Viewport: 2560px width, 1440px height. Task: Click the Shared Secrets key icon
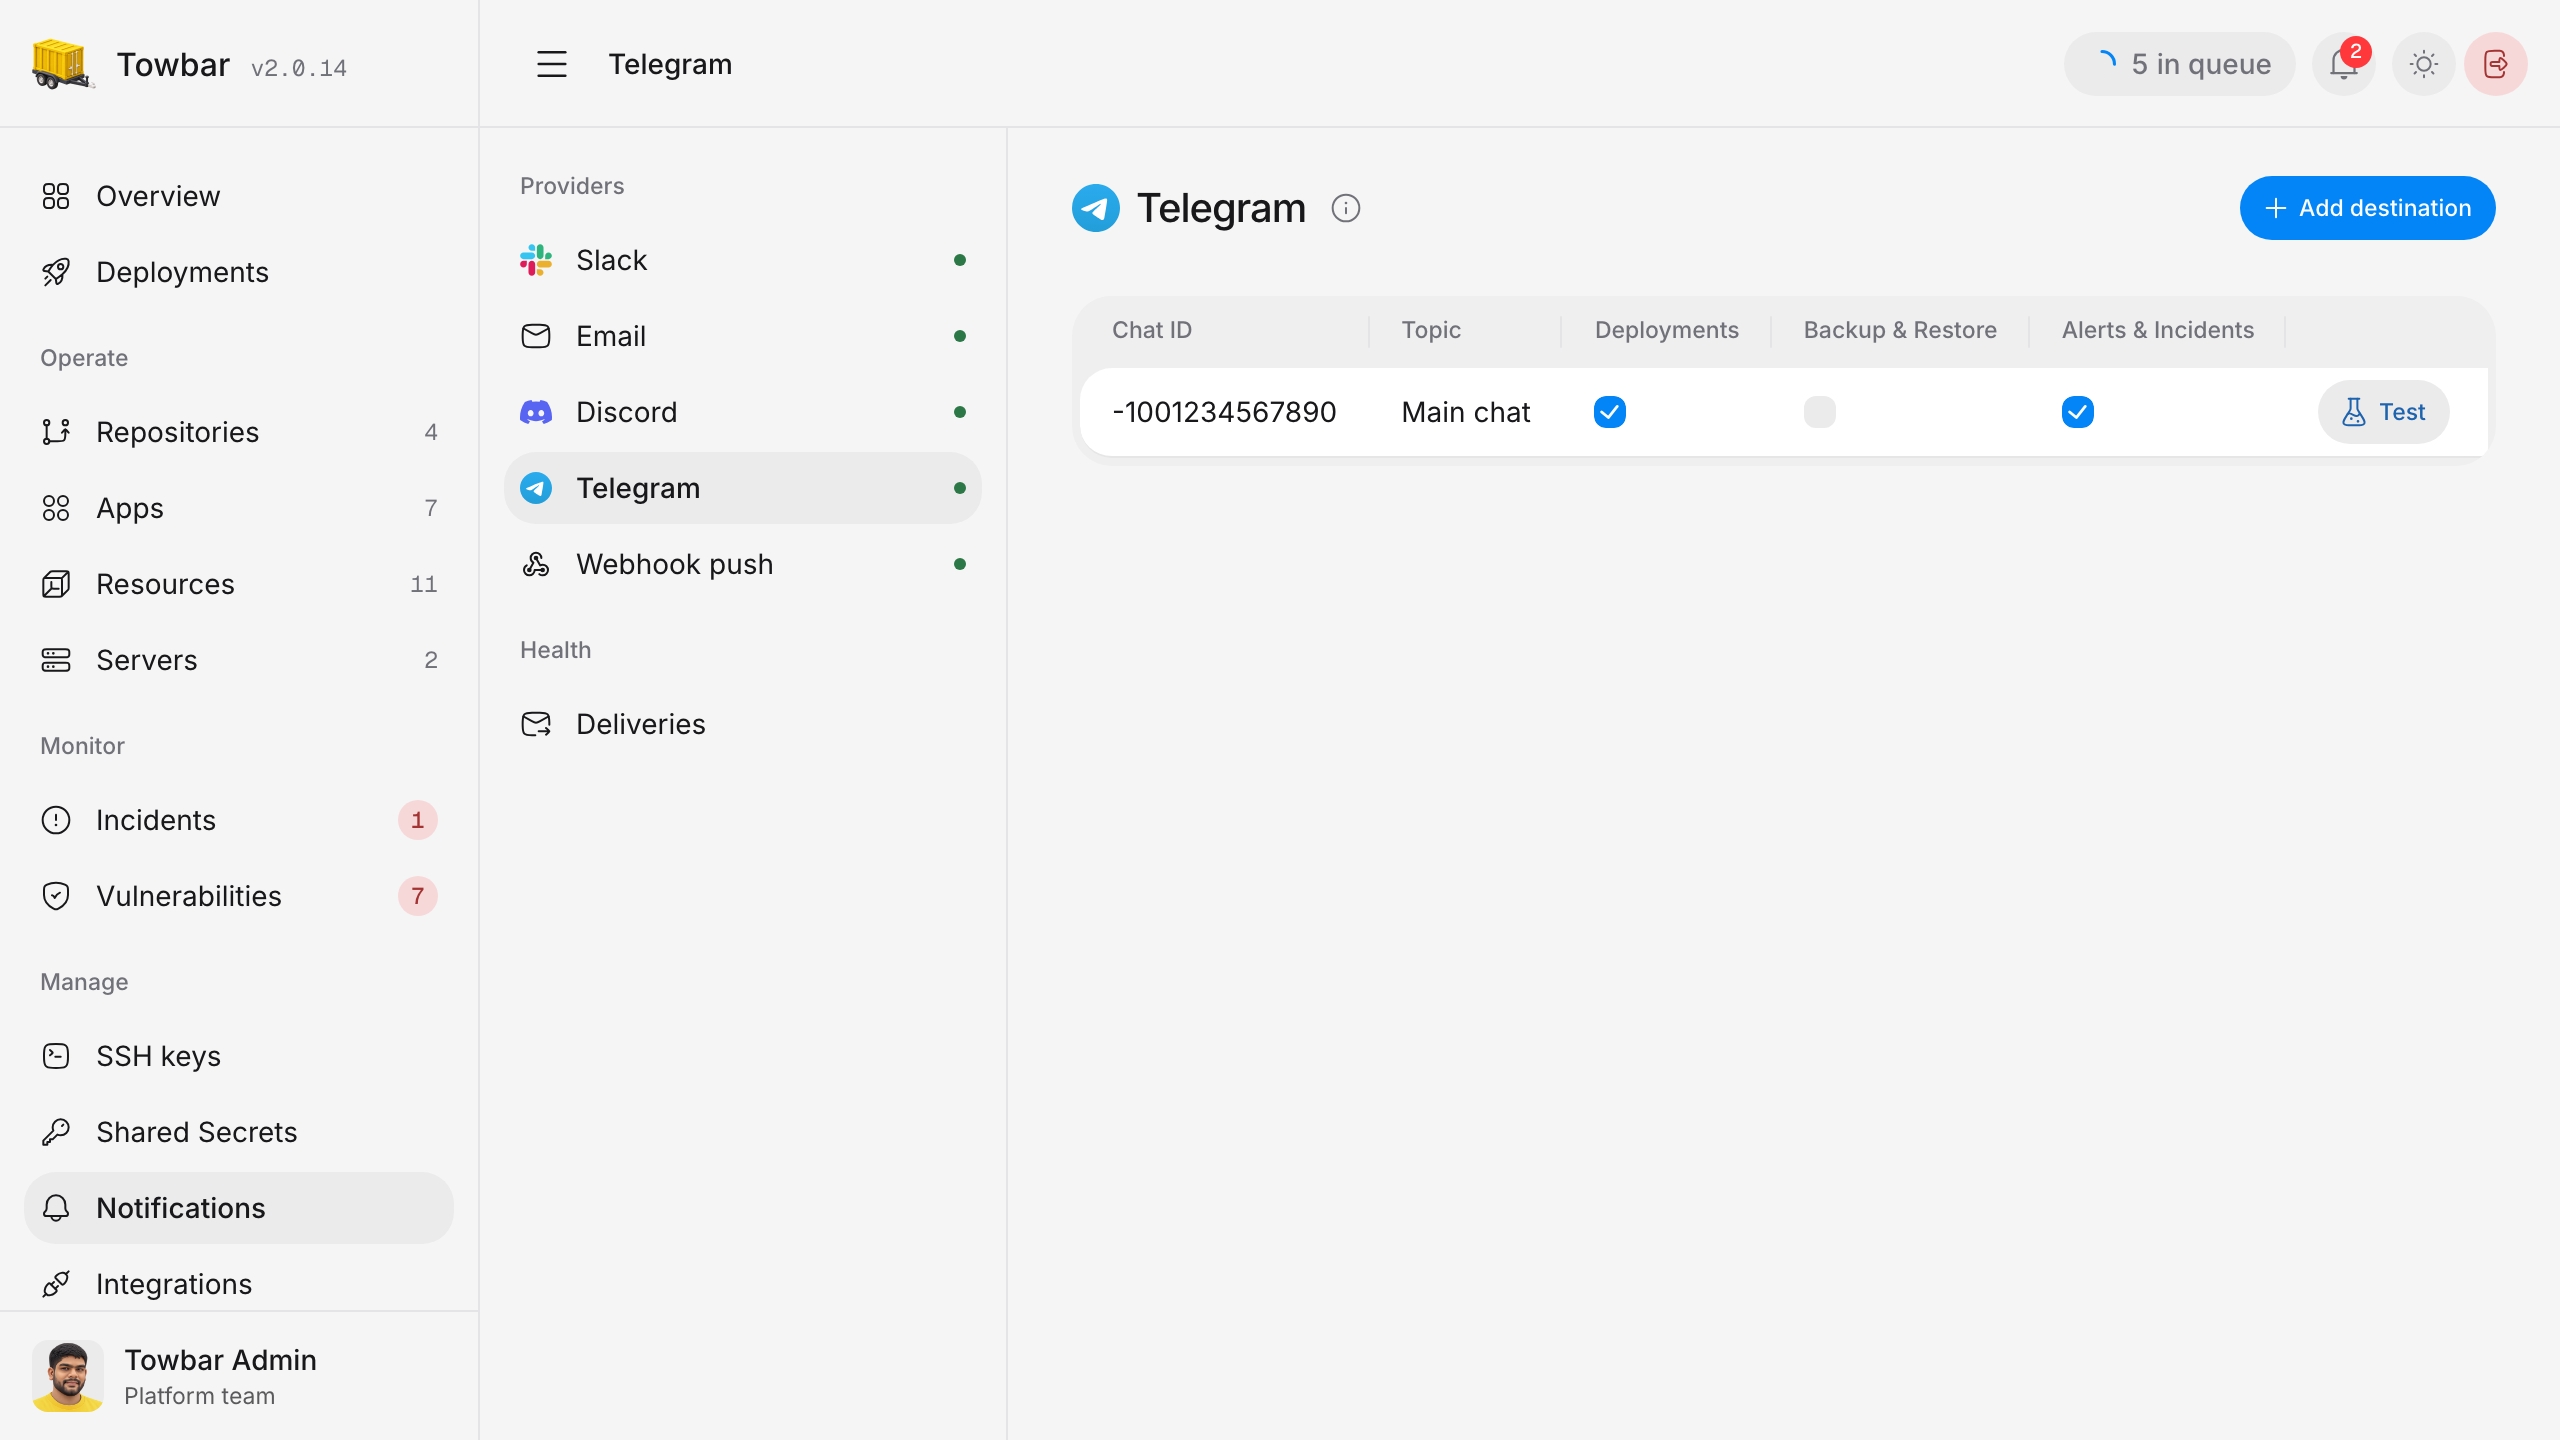[56, 1132]
